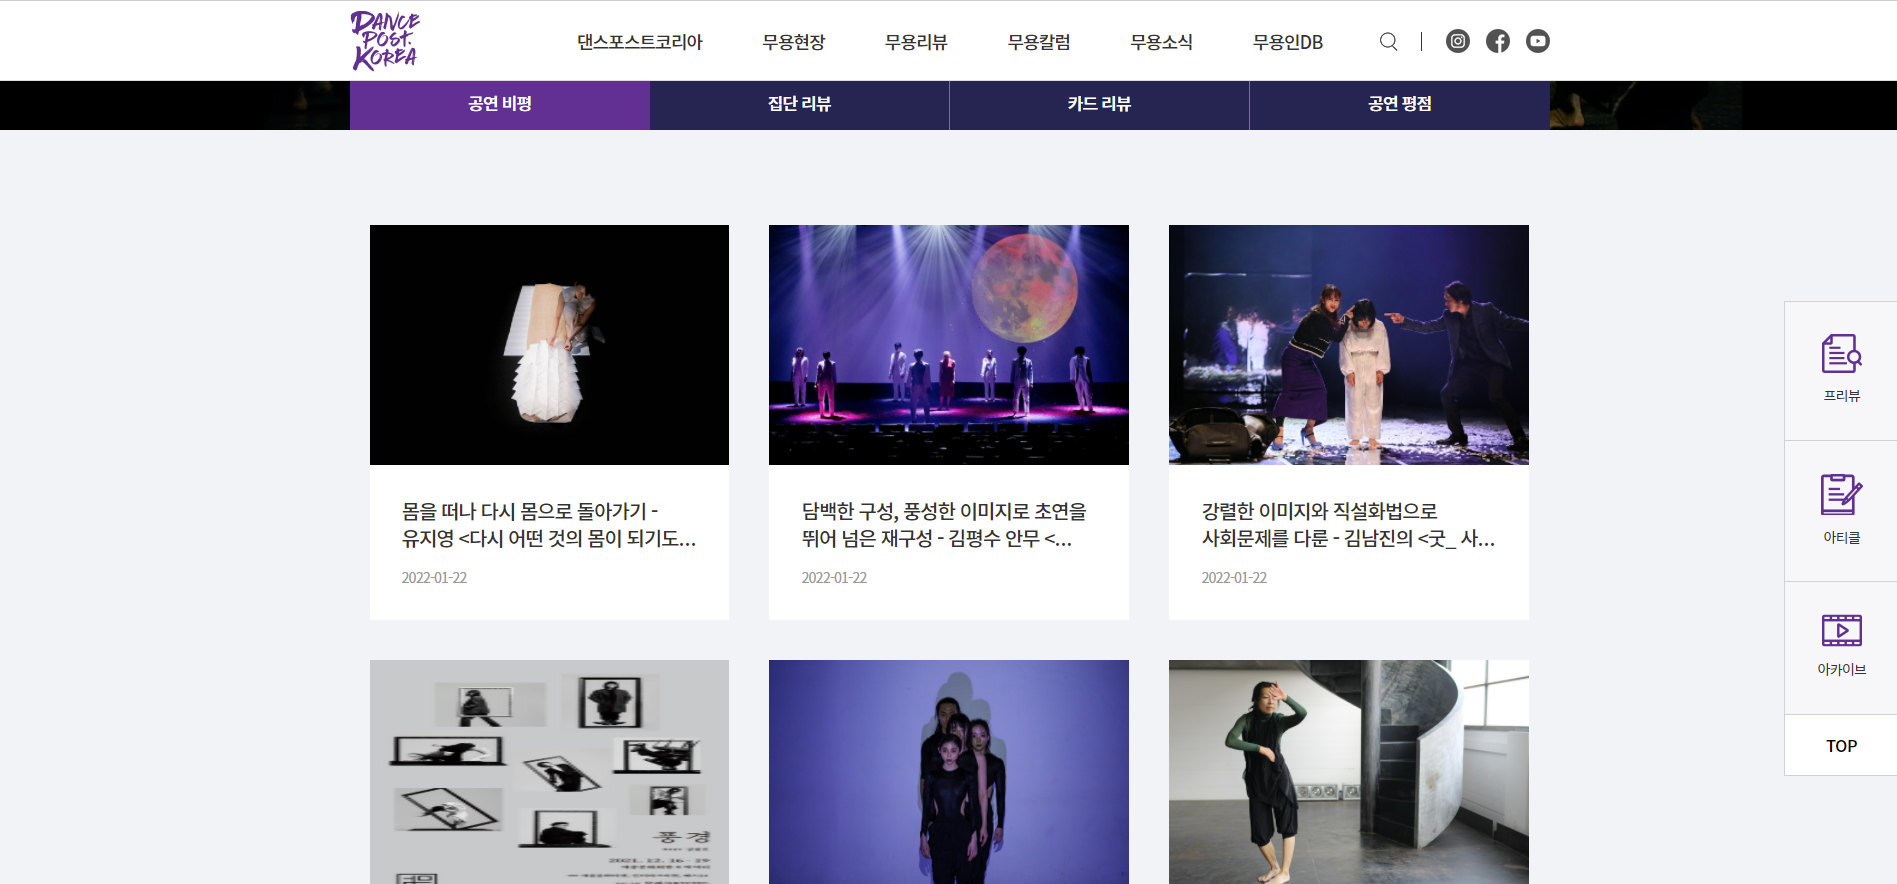Switch to the 카드 리뷰 tab
This screenshot has width=1897, height=884.
pyautogui.click(x=1099, y=104)
